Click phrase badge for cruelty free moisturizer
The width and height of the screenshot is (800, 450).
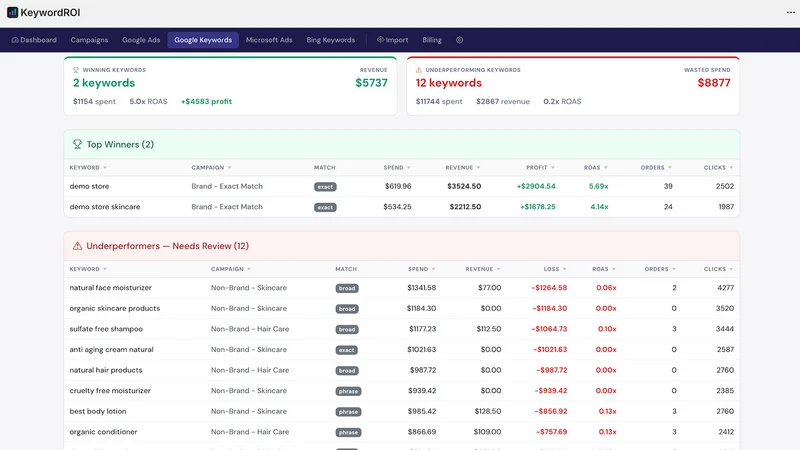point(348,391)
